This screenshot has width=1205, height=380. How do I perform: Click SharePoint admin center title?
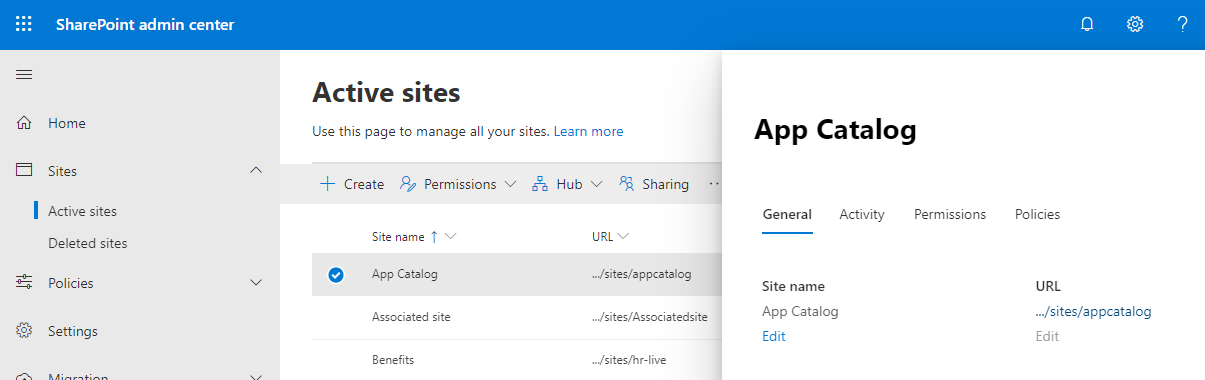(145, 24)
